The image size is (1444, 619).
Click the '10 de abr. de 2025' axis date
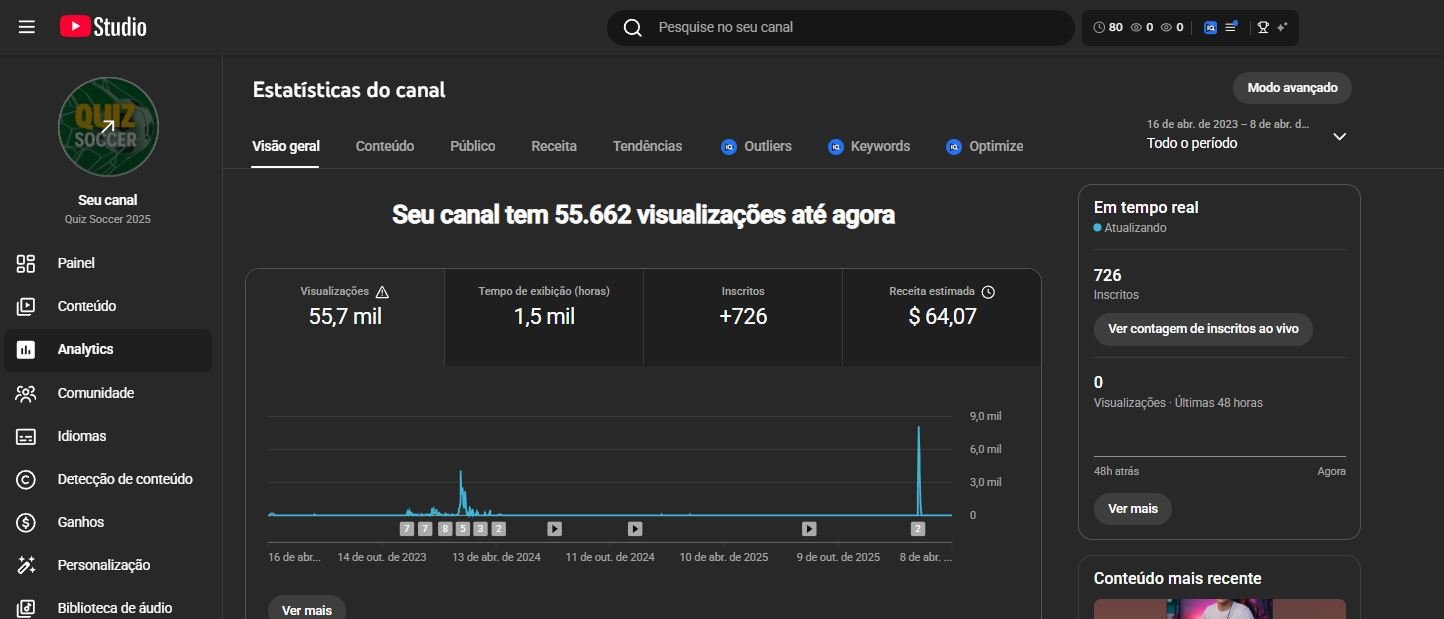(x=724, y=557)
